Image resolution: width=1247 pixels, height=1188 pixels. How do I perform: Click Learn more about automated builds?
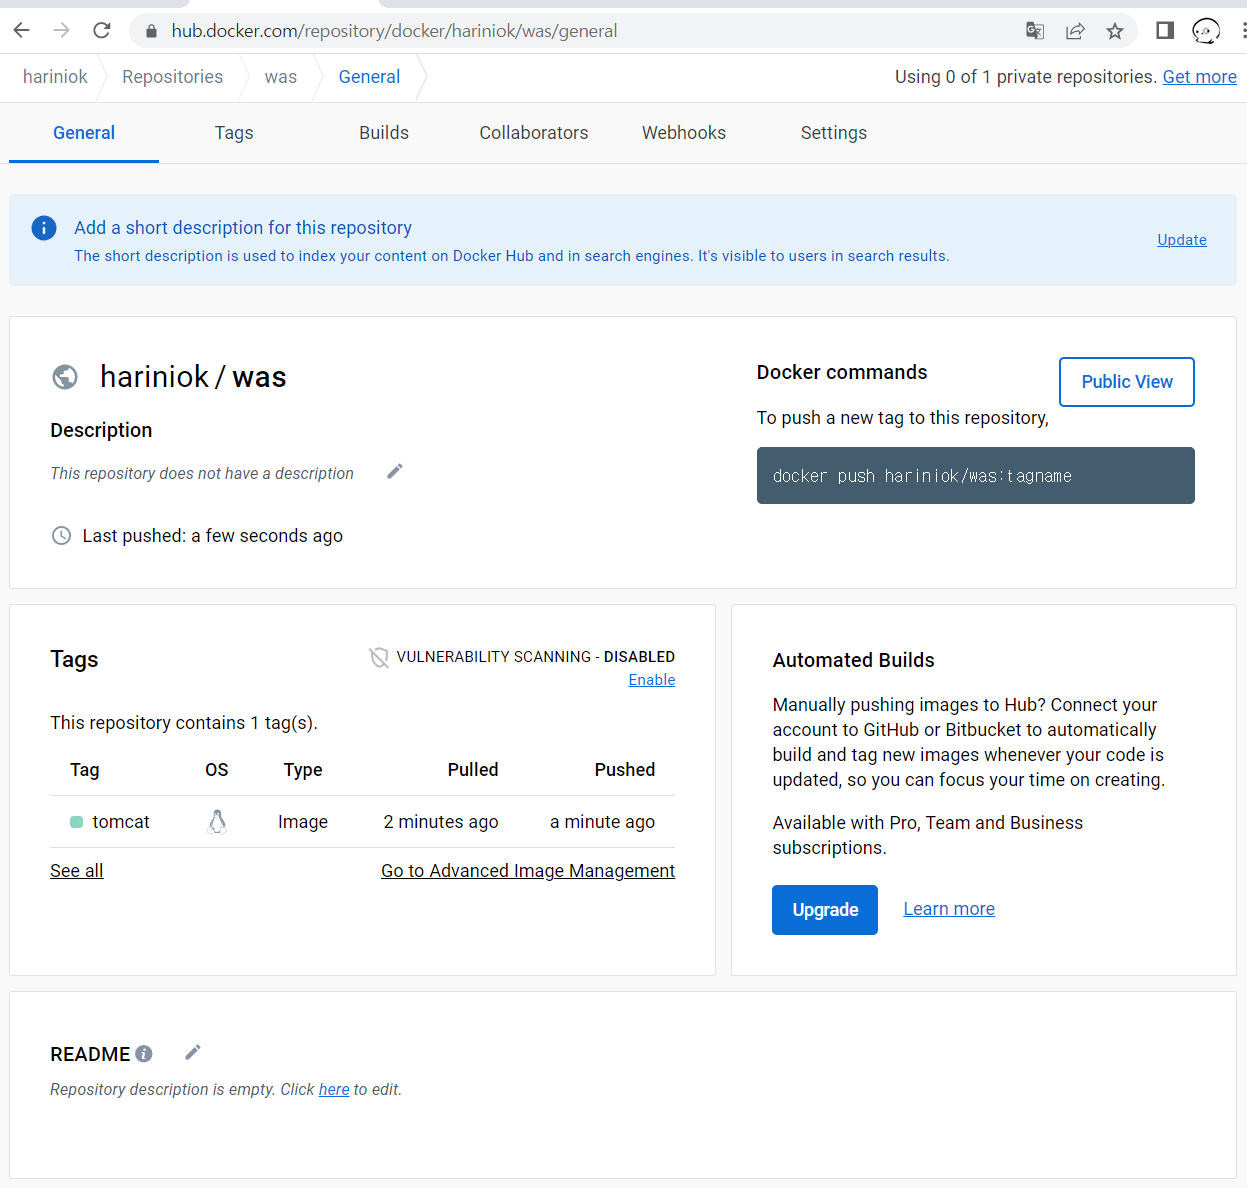949,909
